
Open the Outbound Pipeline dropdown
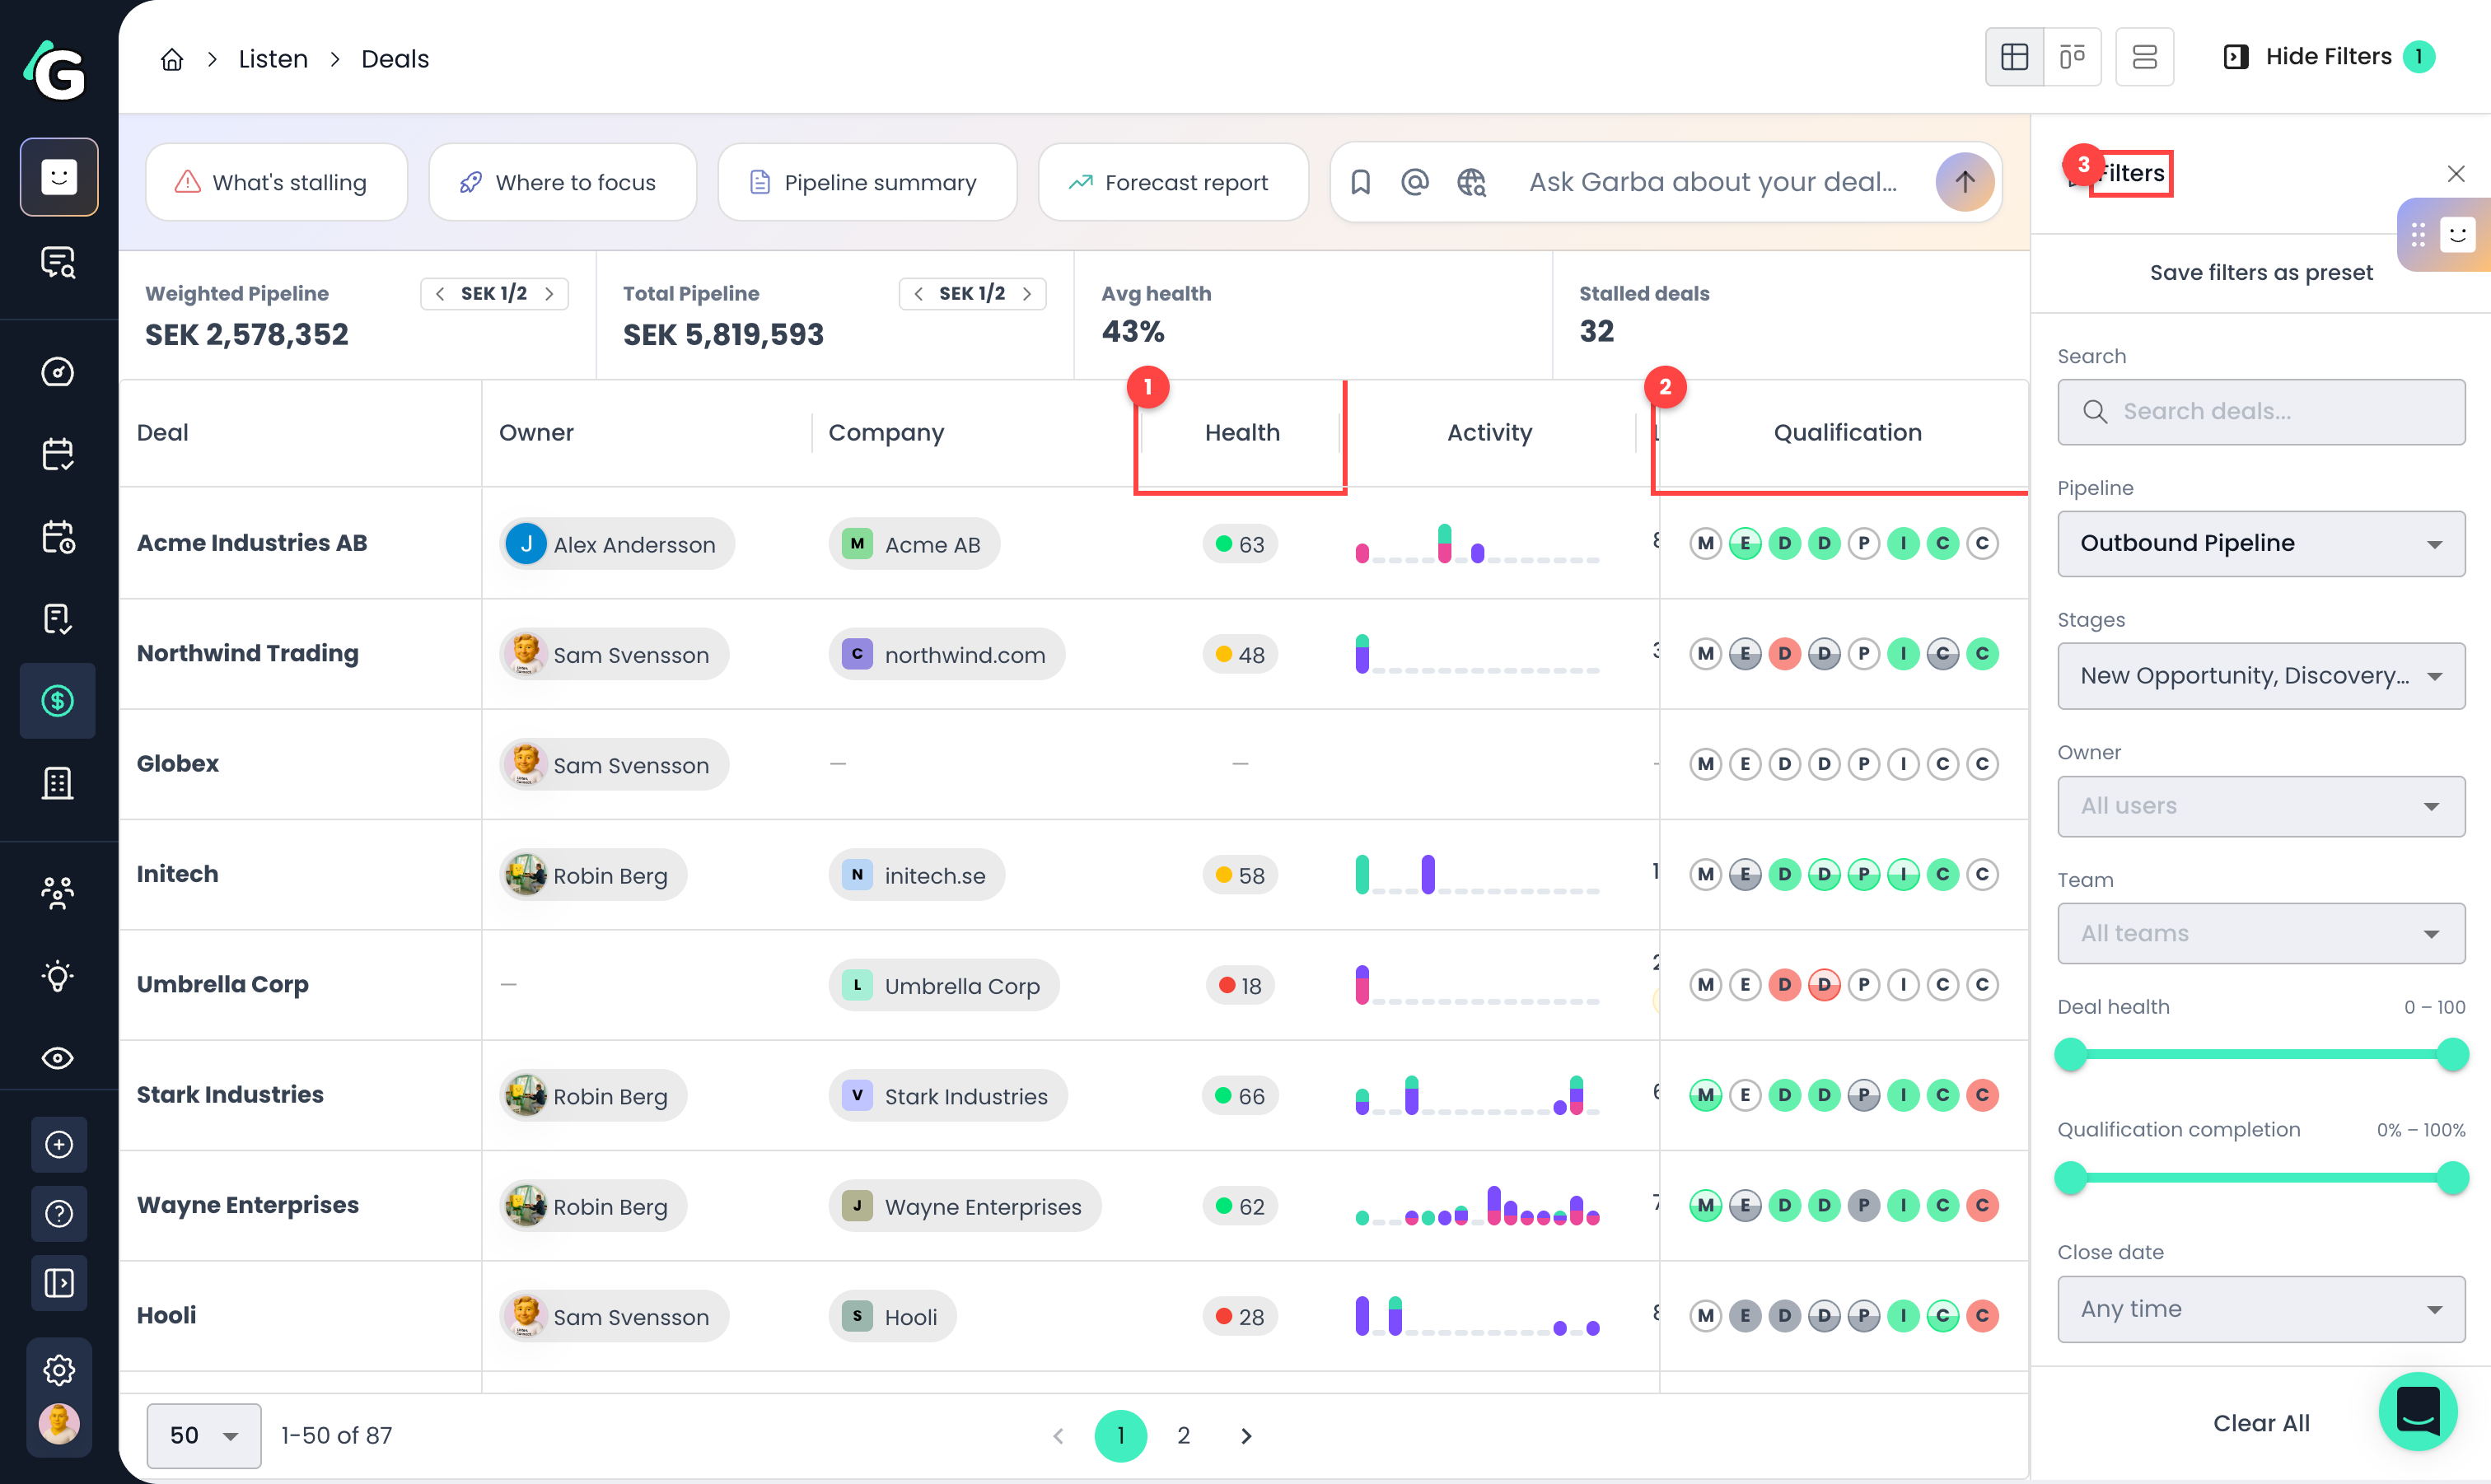pyautogui.click(x=2261, y=543)
